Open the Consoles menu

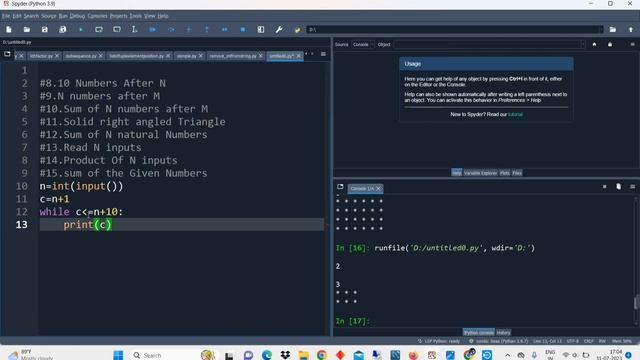click(98, 16)
